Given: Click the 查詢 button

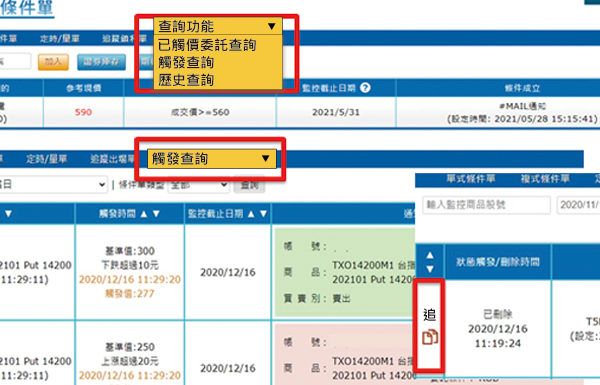Looking at the screenshot, I should pyautogui.click(x=249, y=185).
